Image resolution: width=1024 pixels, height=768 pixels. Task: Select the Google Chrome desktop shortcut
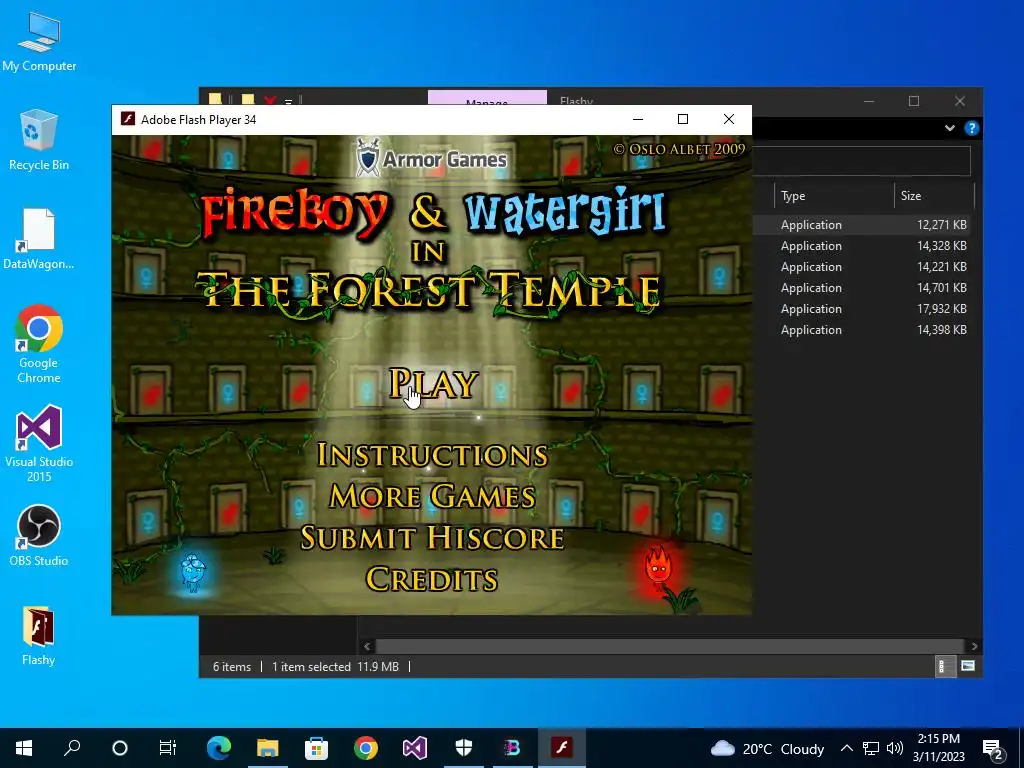coord(39,344)
